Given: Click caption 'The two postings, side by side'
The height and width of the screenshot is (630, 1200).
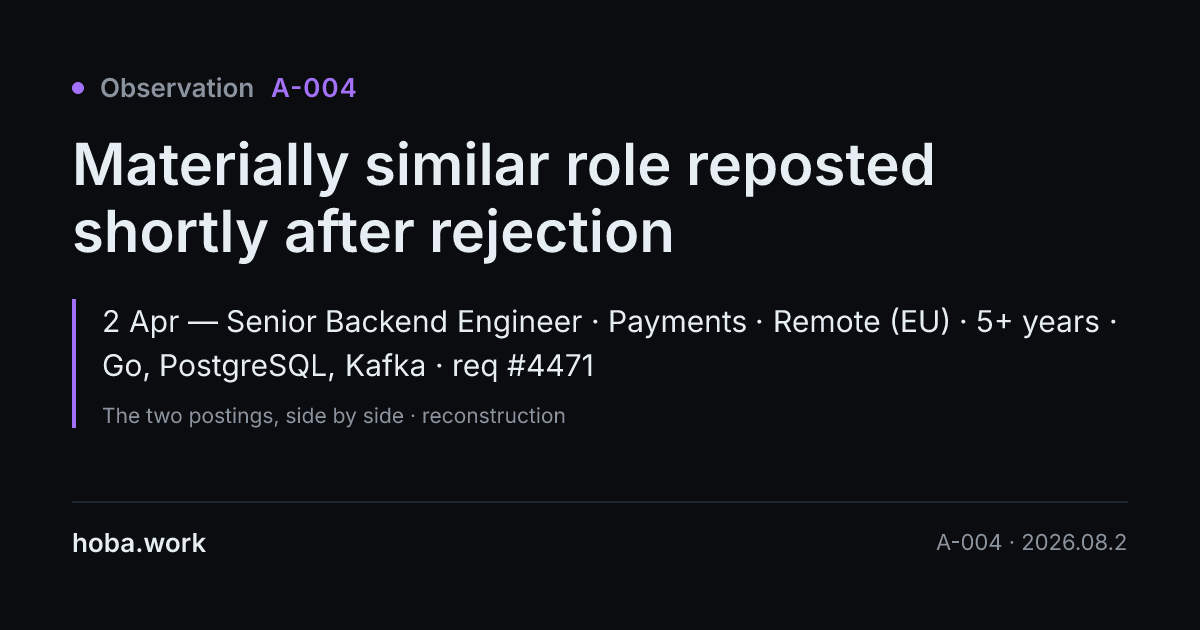Looking at the screenshot, I should (252, 416).
